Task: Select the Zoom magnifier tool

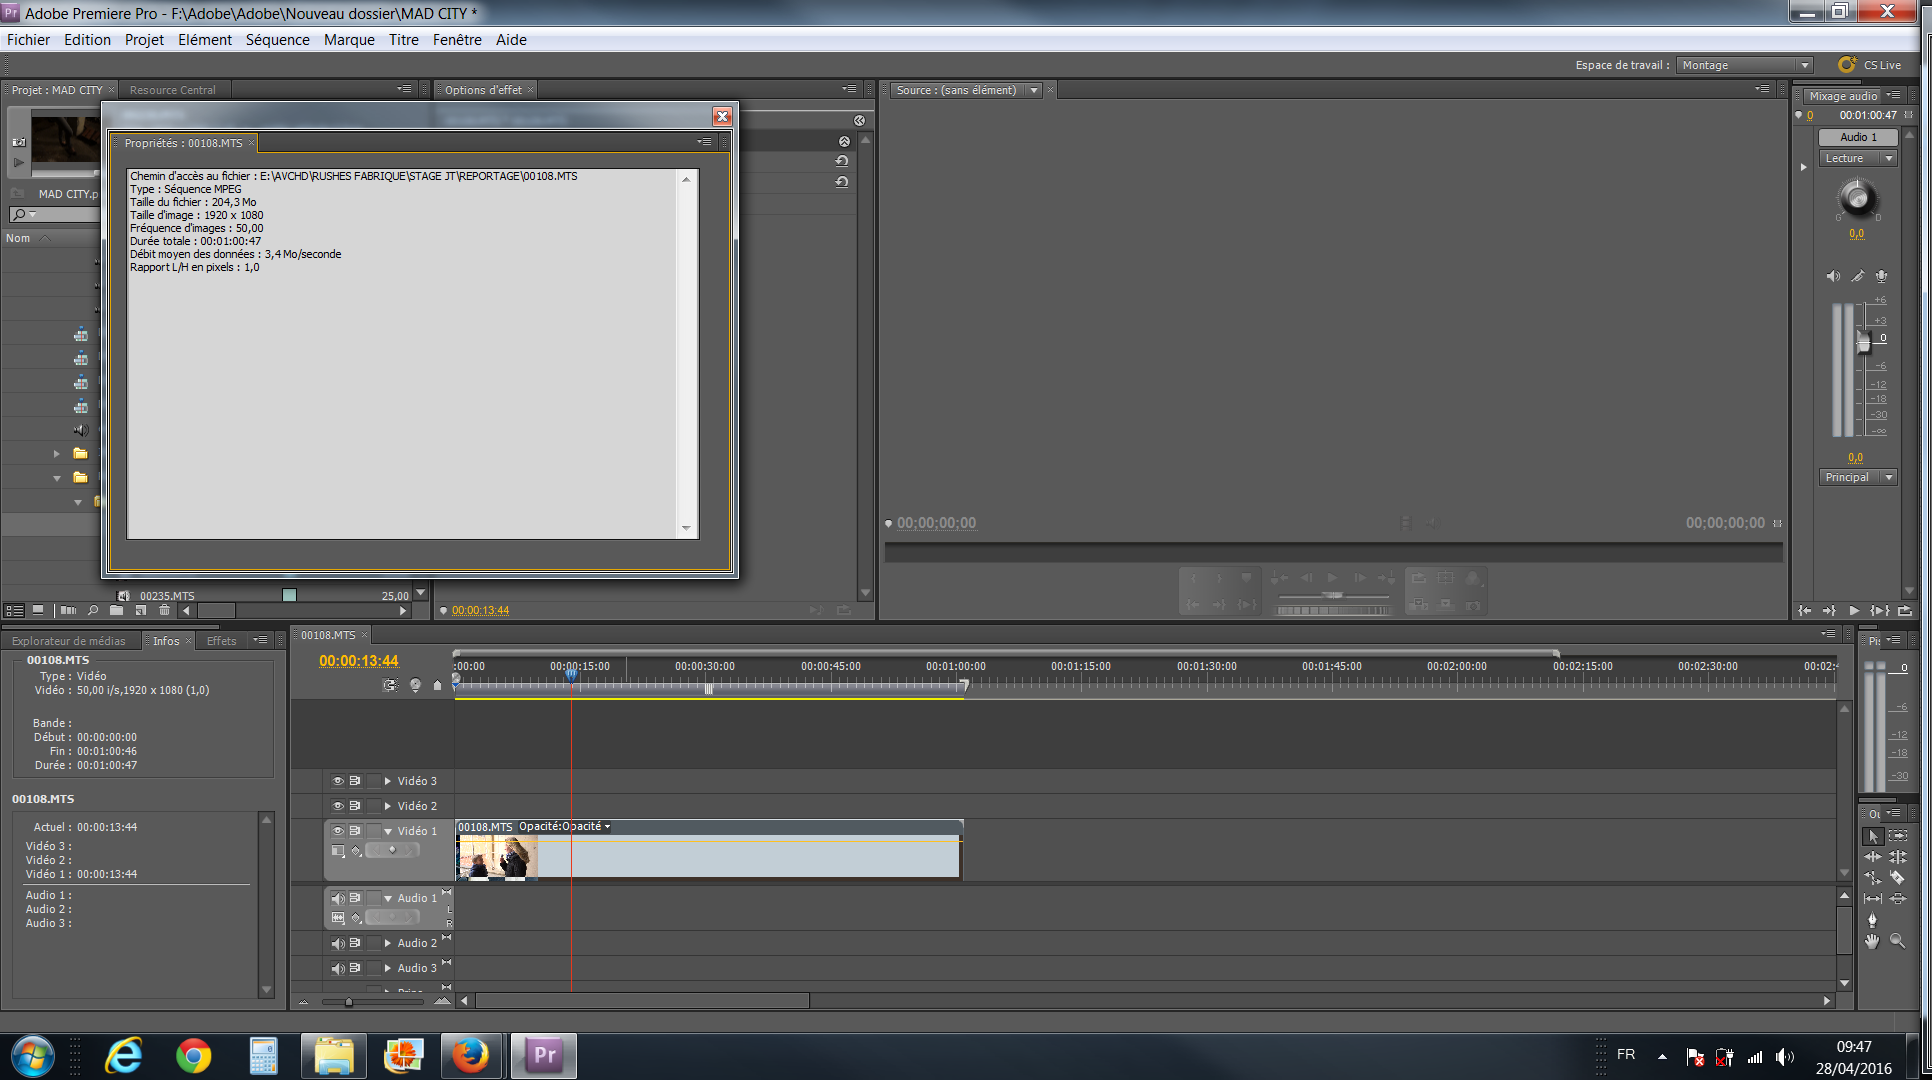Action: (x=1898, y=941)
